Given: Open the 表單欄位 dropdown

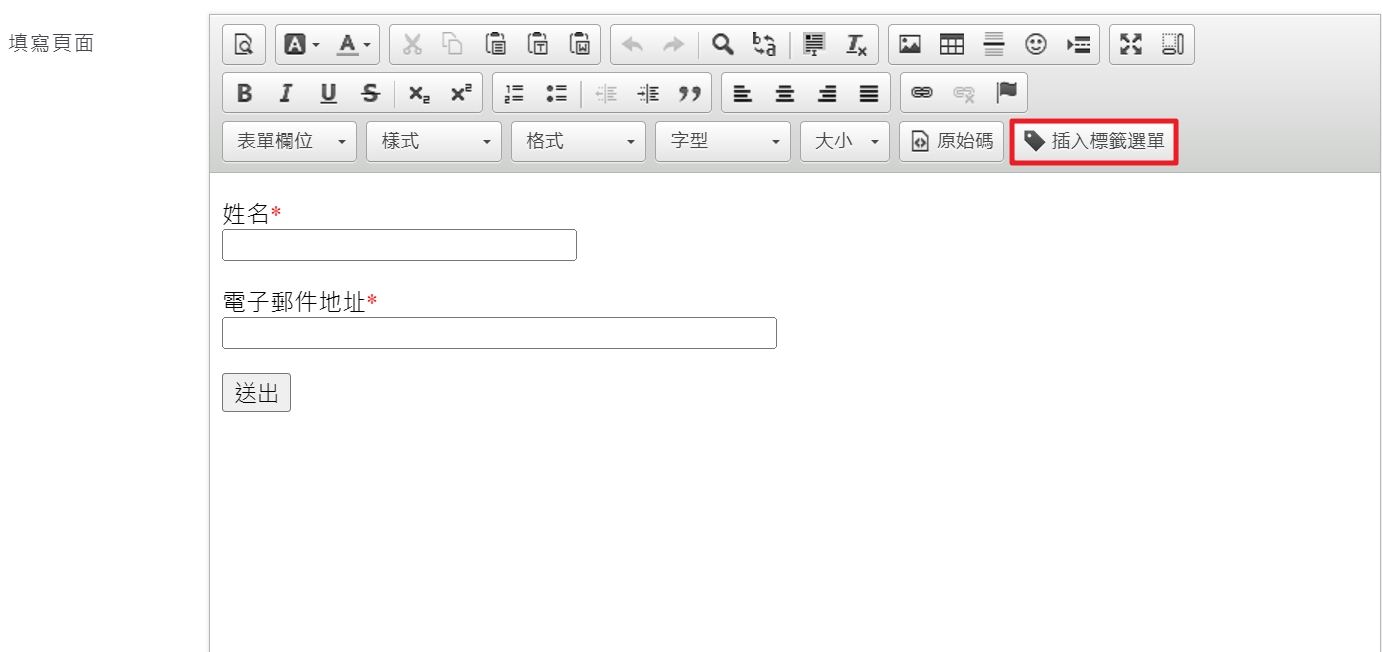Looking at the screenshot, I should (x=289, y=141).
